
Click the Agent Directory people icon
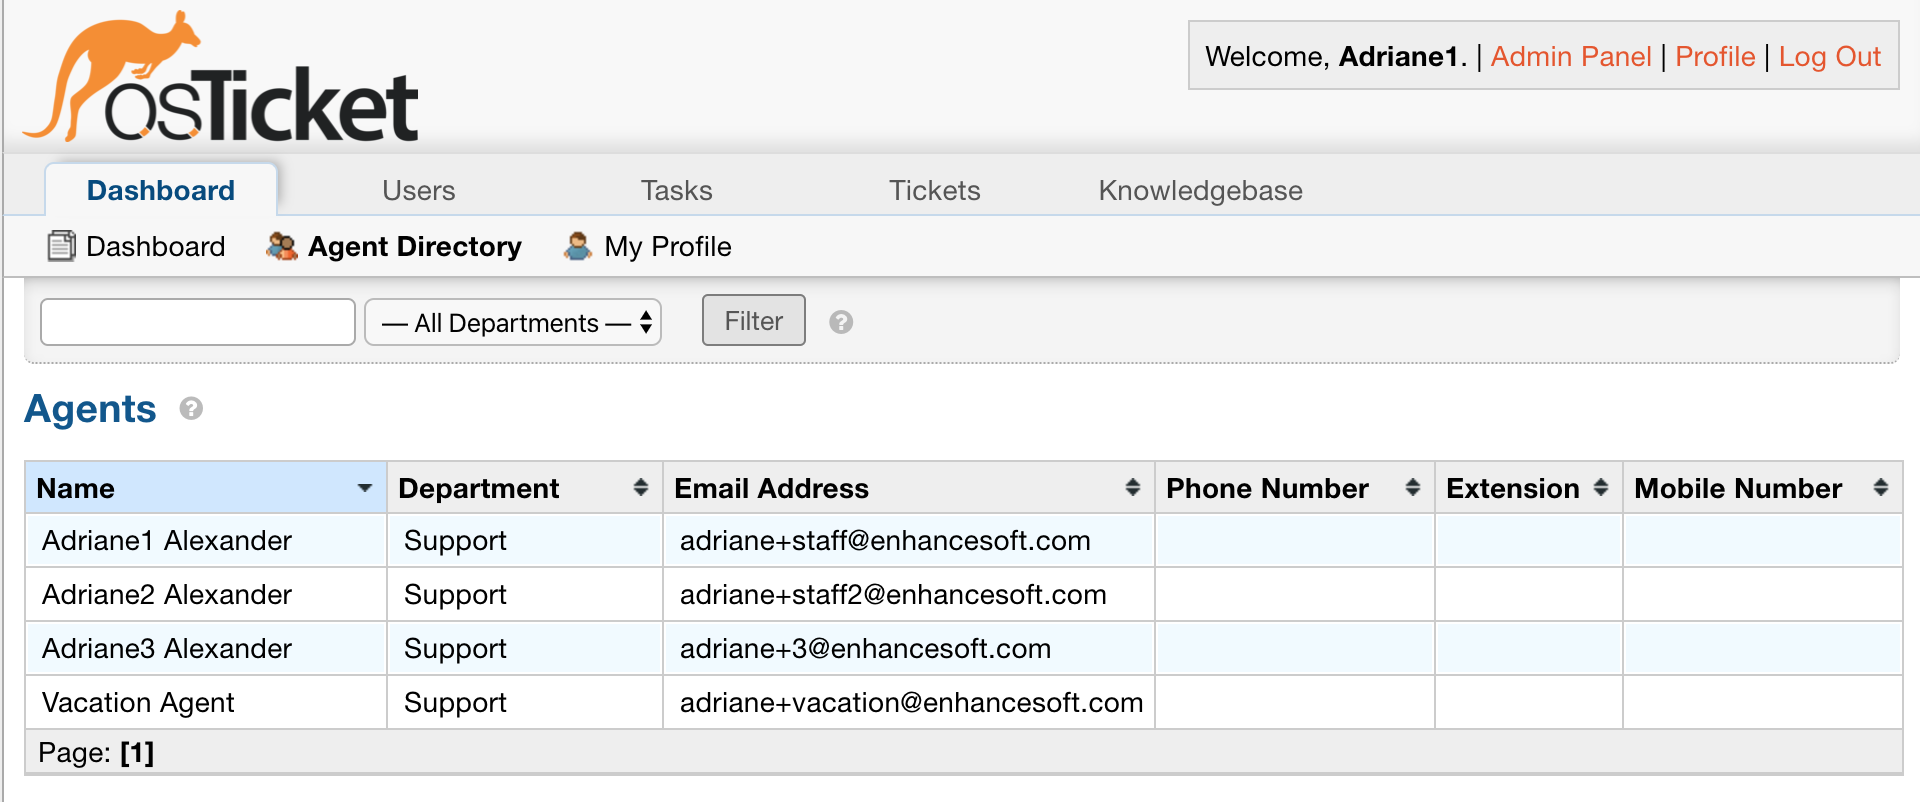281,246
